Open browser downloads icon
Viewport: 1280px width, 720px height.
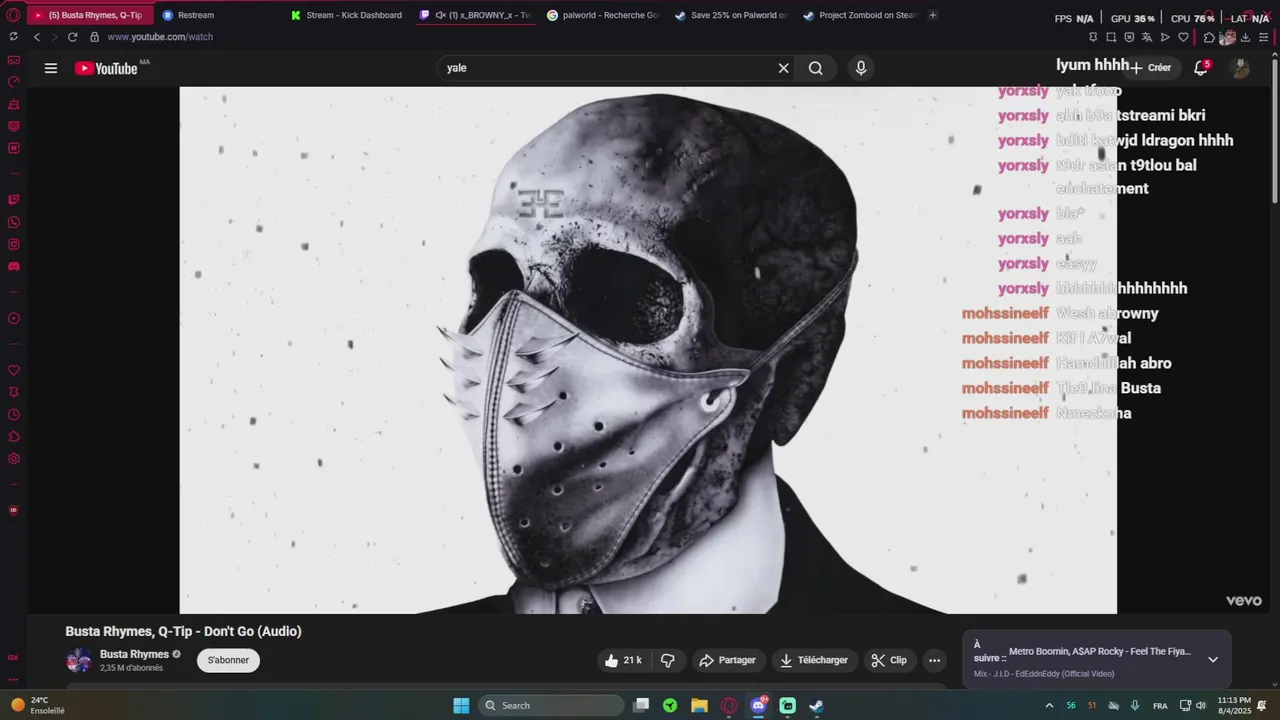1245,37
